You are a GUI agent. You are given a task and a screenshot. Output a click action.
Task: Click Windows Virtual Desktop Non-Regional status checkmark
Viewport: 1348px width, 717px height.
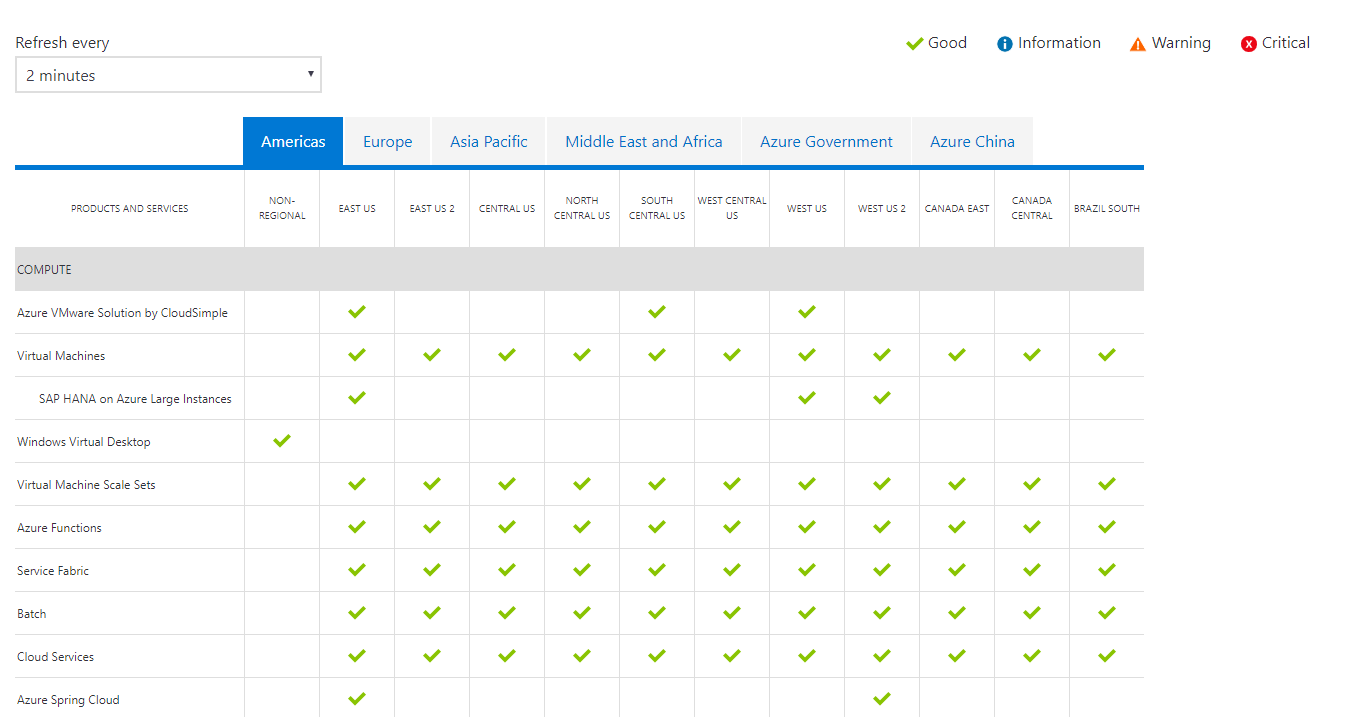tap(282, 441)
